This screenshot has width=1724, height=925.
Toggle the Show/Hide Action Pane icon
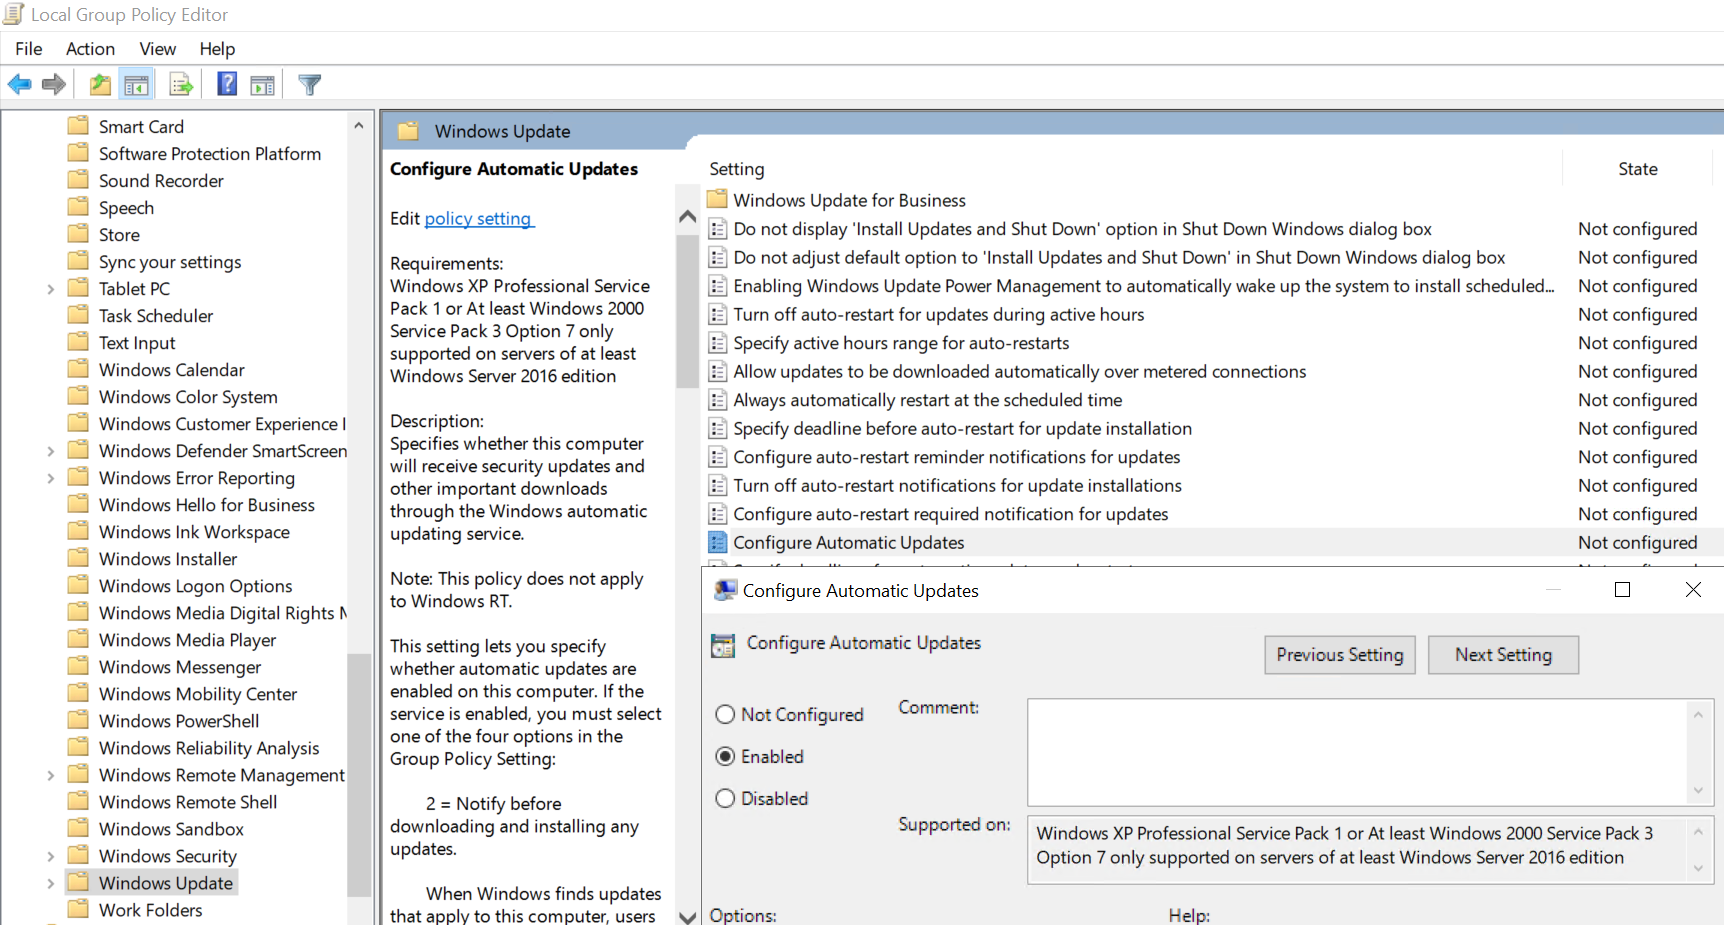click(263, 85)
